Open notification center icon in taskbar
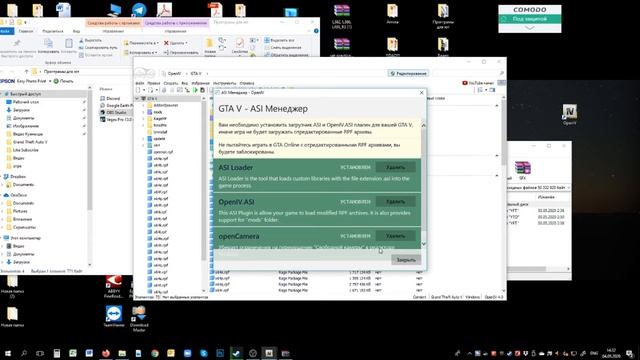 pos(630,353)
